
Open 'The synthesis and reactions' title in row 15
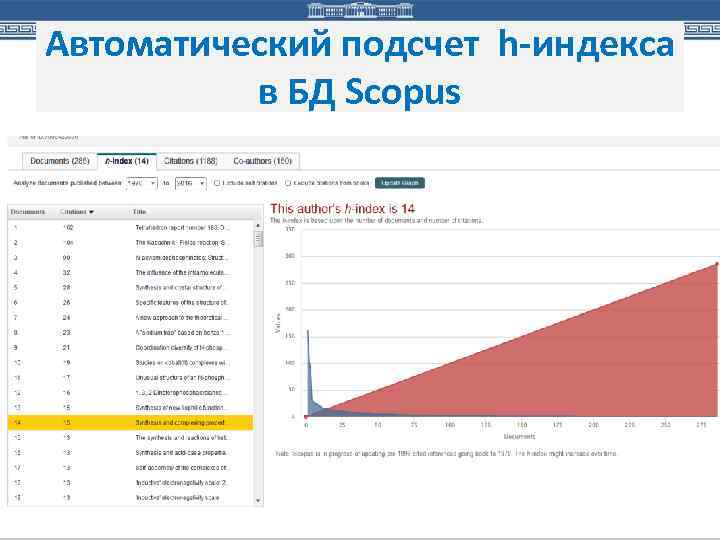point(182,438)
